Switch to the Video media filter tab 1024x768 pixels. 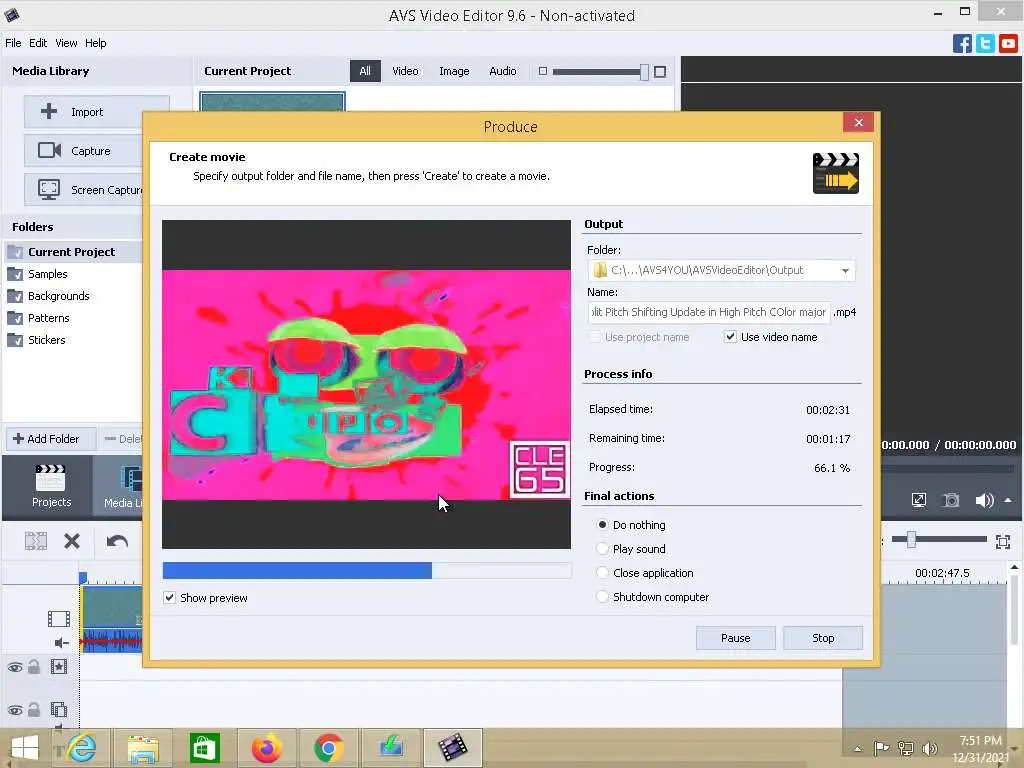405,71
